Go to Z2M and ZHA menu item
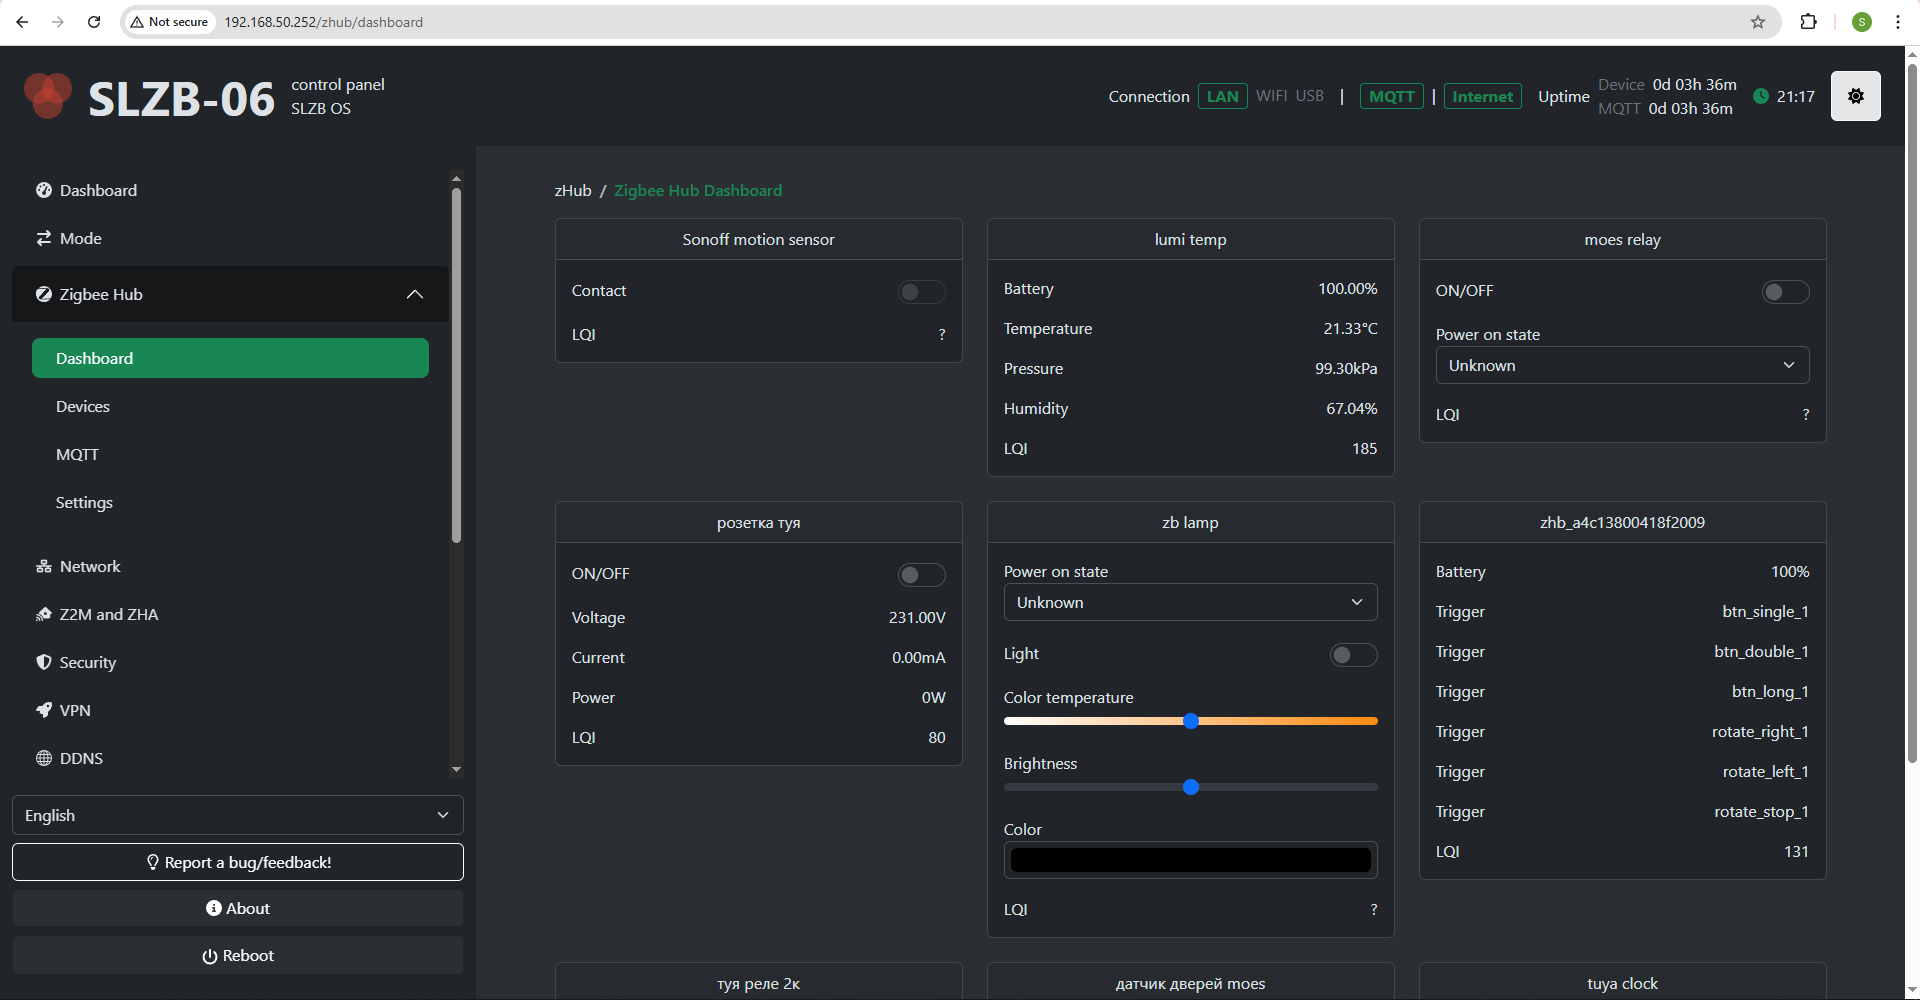Screen dimensions: 1920x1000 point(108,614)
